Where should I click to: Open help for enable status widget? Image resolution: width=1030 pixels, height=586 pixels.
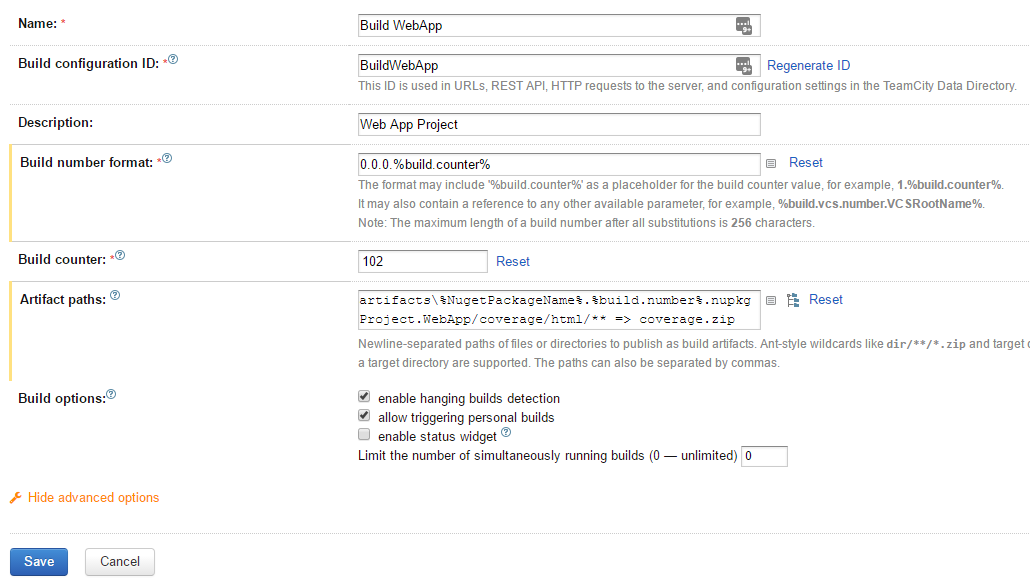506,433
